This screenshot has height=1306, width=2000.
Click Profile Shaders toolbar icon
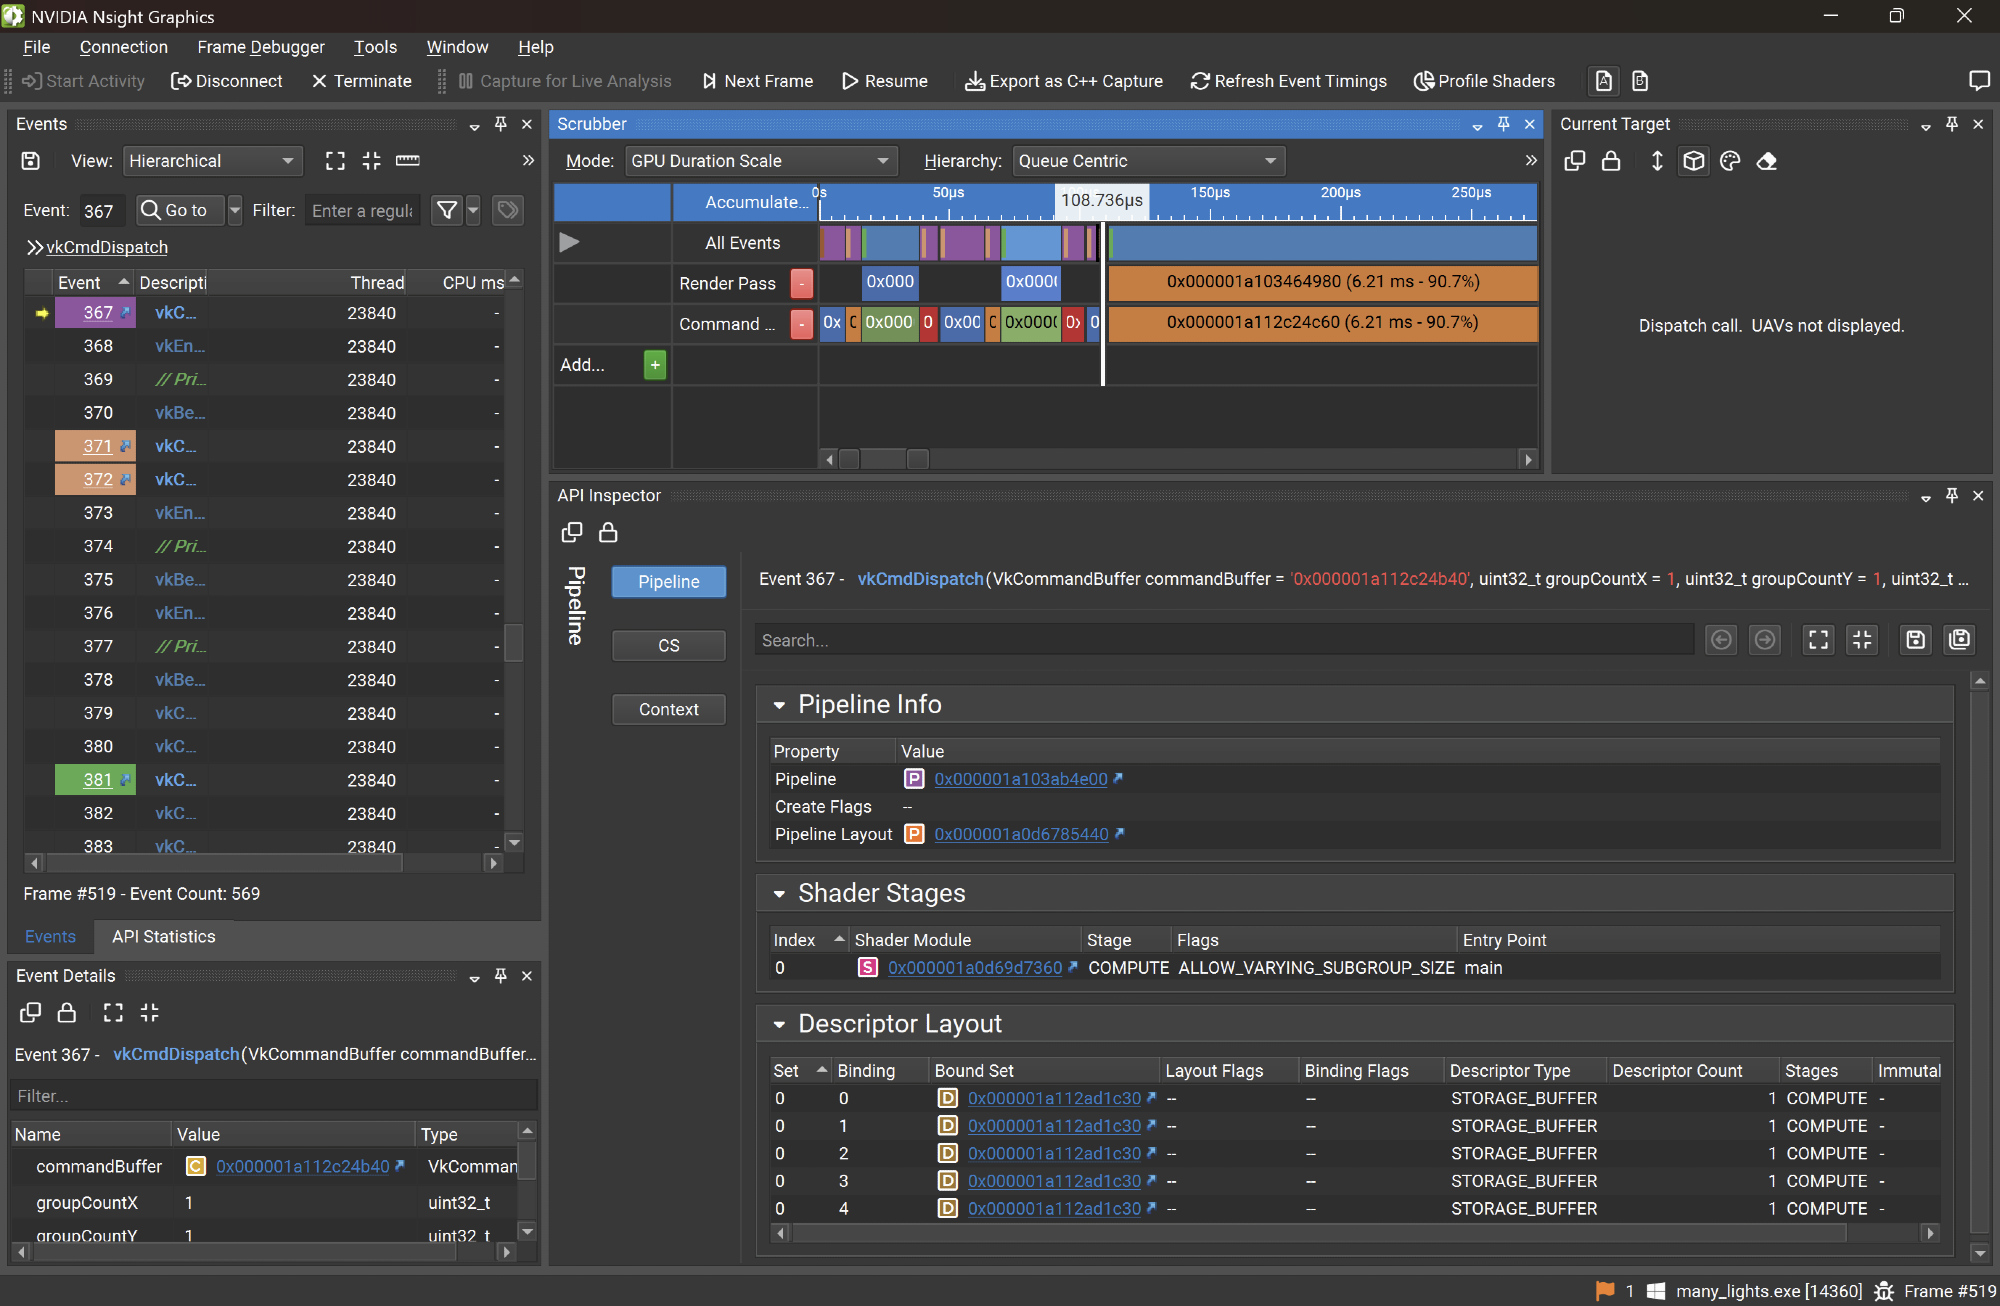[x=1423, y=81]
